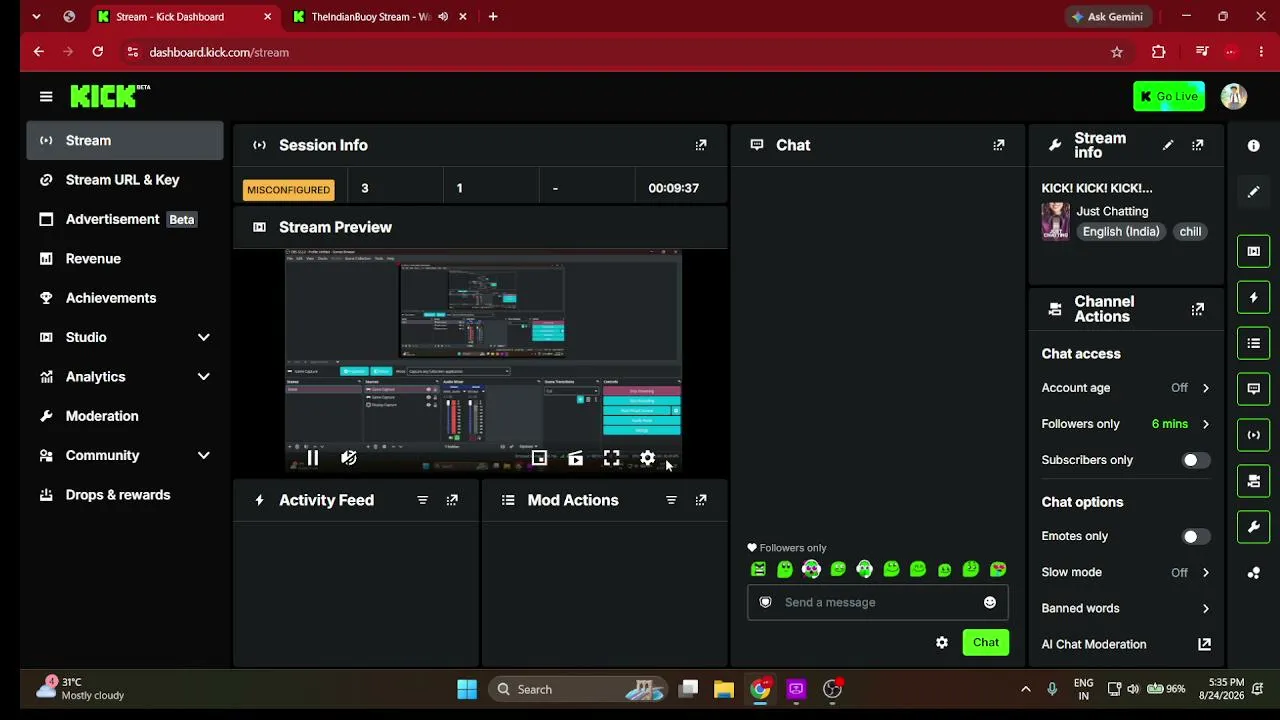1280x720 pixels.
Task: Show hidden system tray icons
Action: pos(1025,689)
